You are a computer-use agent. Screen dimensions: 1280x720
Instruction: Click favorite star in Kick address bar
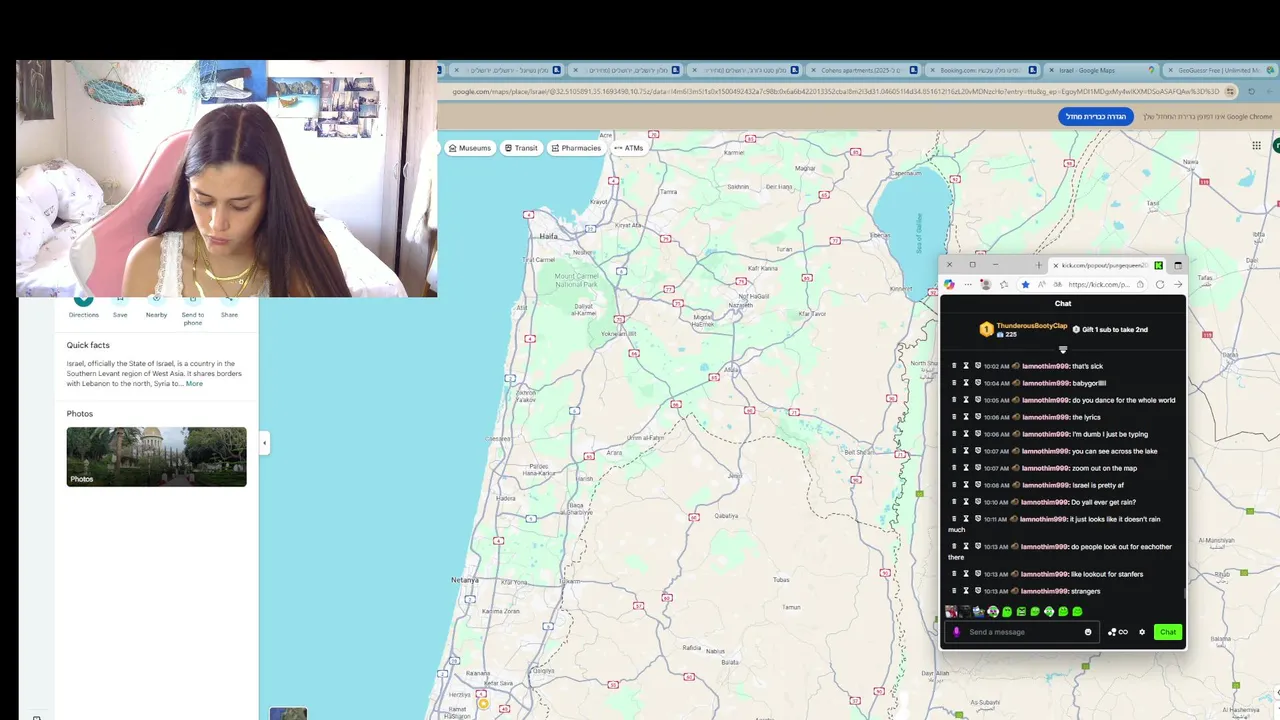(x=1025, y=284)
